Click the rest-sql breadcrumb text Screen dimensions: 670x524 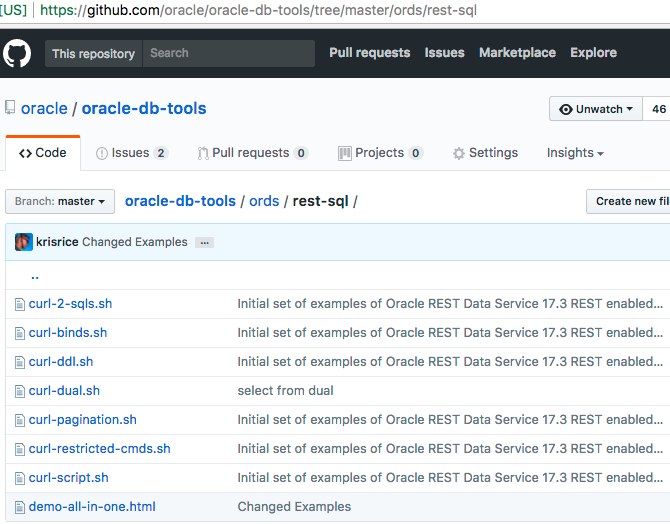coord(320,201)
